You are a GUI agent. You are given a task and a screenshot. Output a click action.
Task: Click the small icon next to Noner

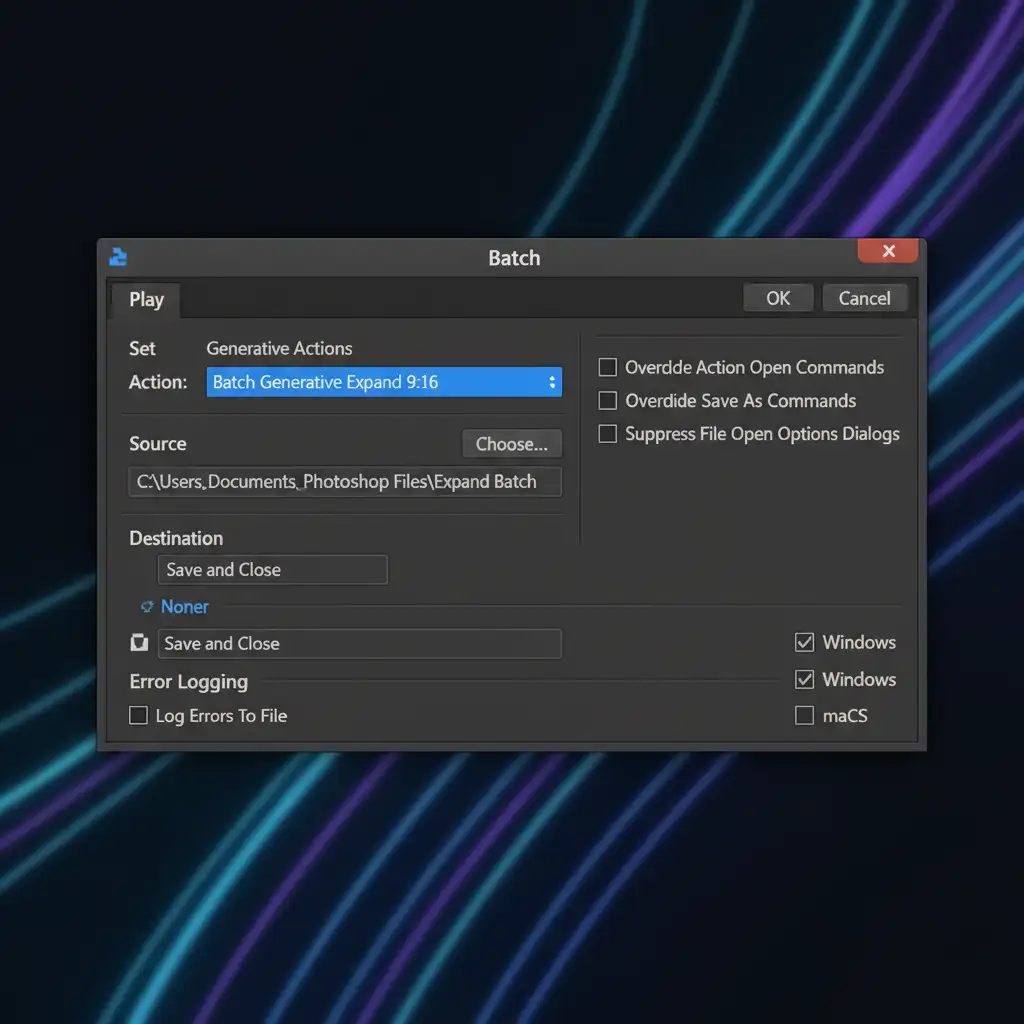pos(147,606)
